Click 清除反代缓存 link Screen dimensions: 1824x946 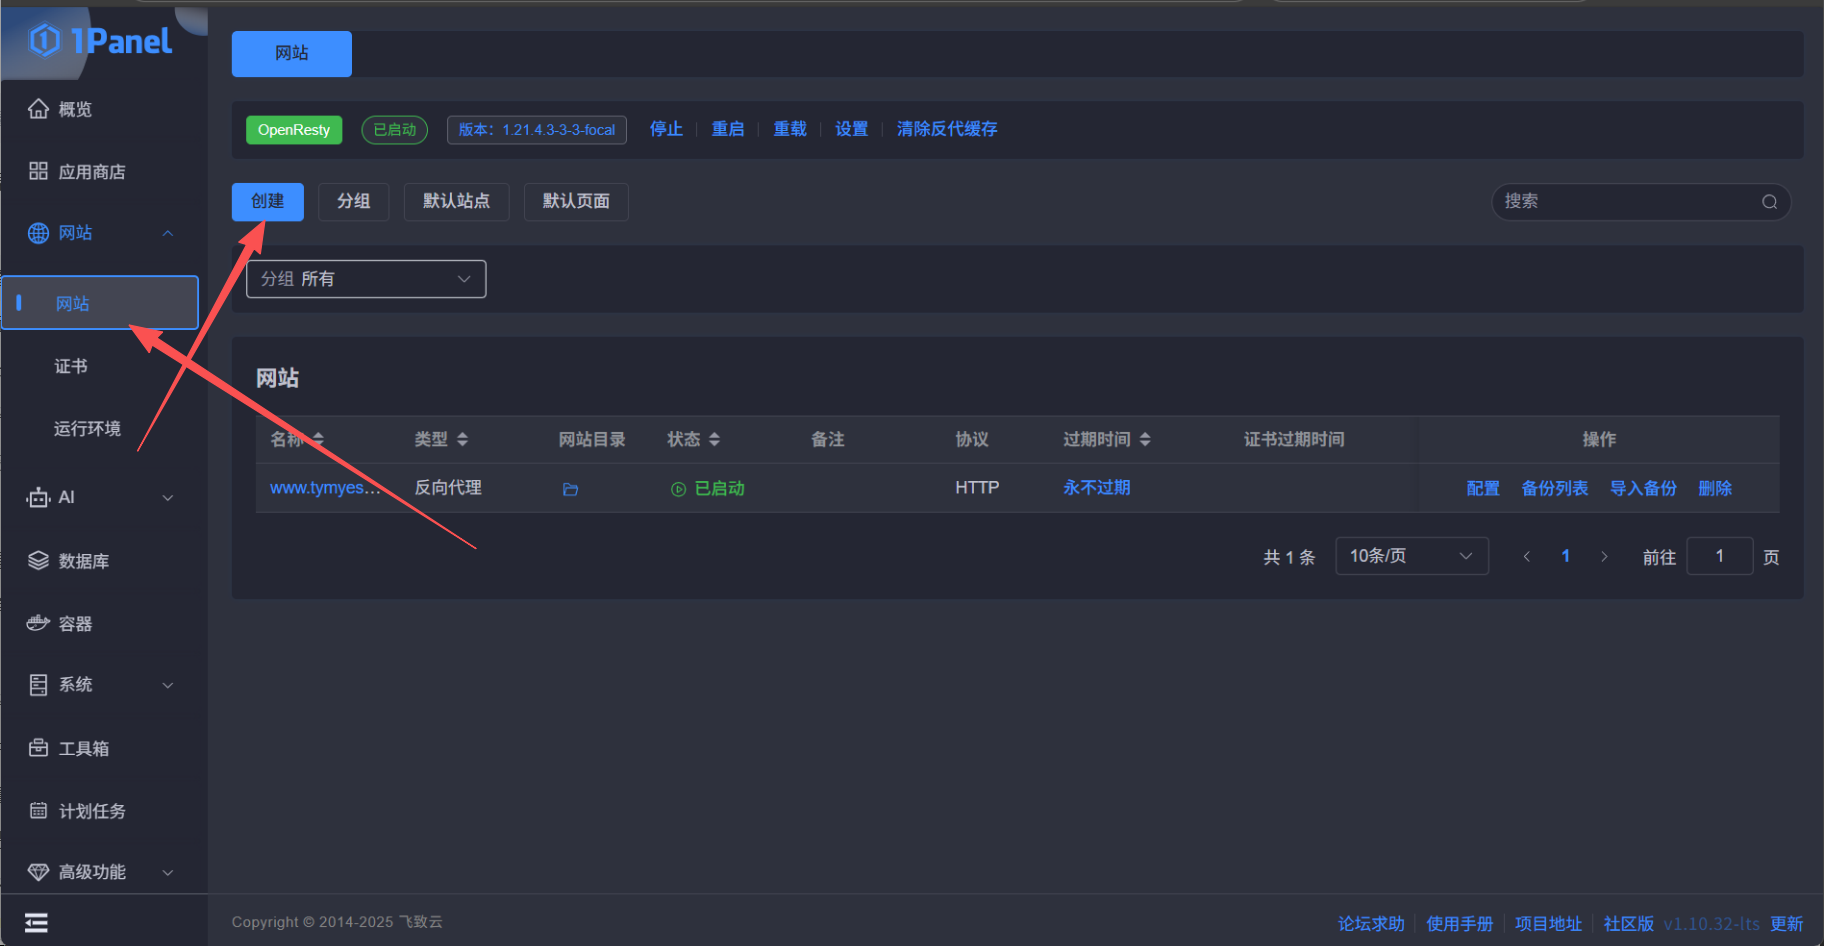tap(946, 129)
